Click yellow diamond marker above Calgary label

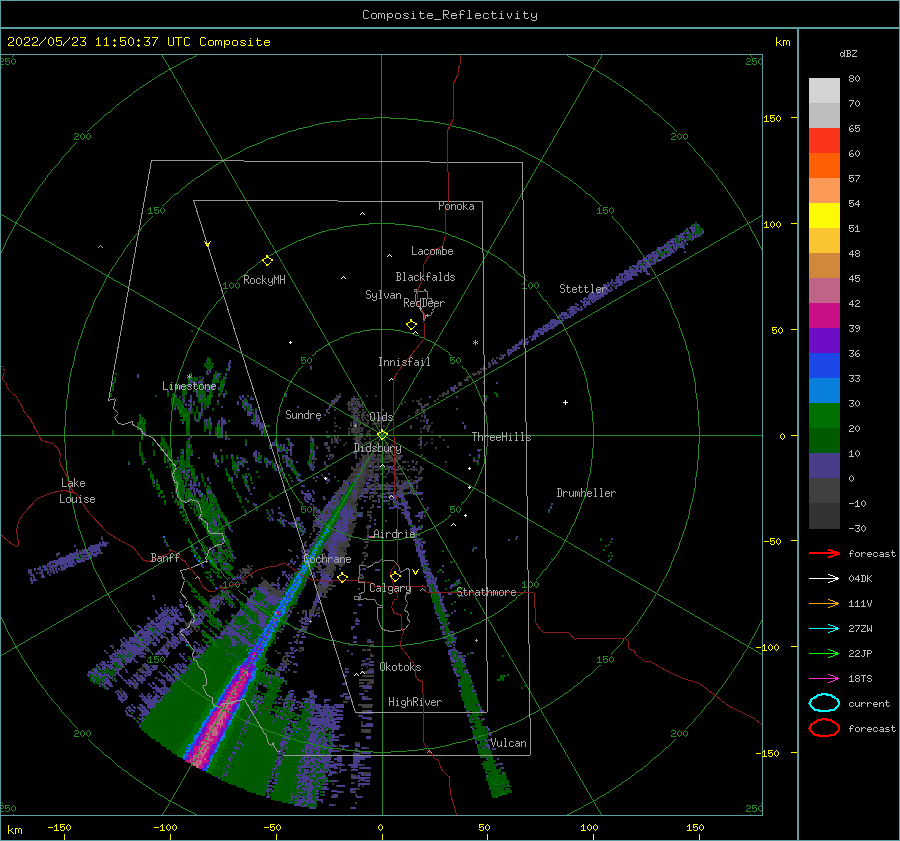(395, 576)
